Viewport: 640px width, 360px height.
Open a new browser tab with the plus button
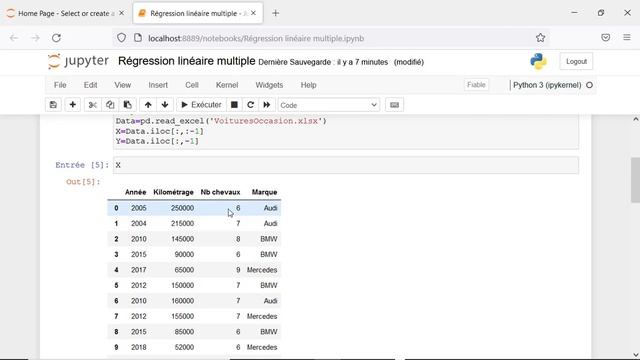(x=276, y=13)
